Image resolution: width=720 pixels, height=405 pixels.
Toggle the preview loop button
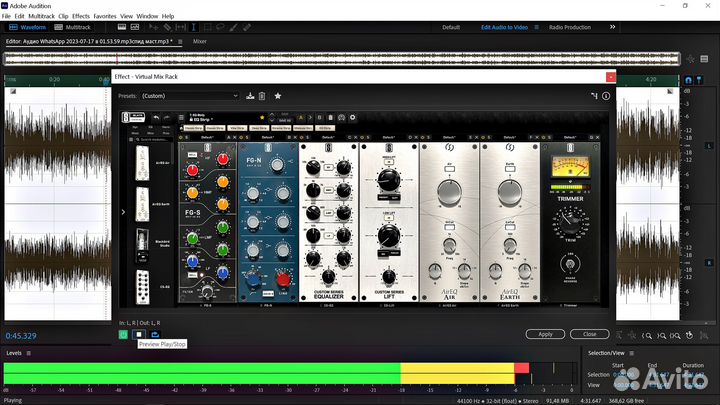(x=155, y=335)
